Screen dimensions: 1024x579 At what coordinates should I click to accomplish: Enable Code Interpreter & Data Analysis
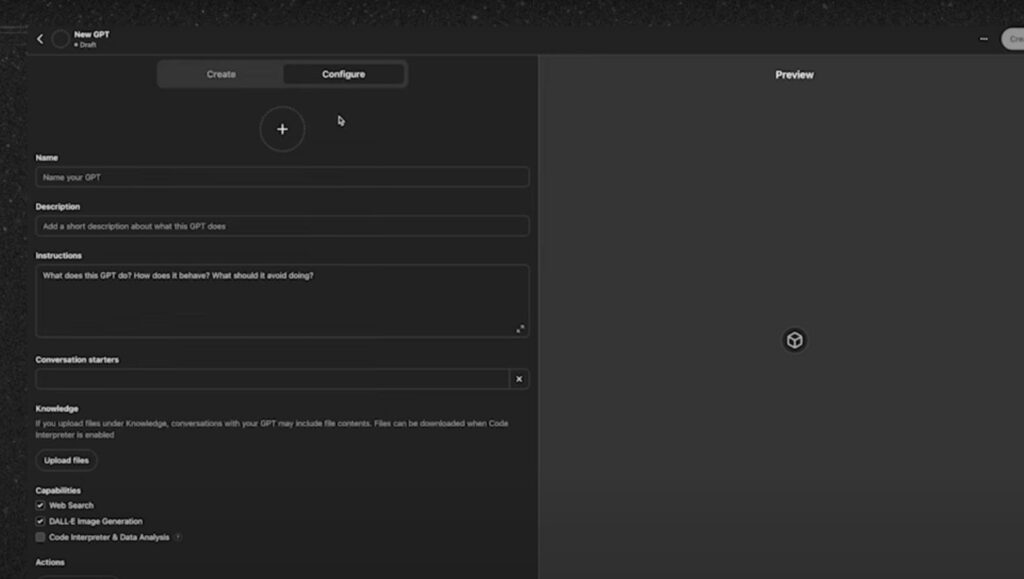(x=40, y=537)
